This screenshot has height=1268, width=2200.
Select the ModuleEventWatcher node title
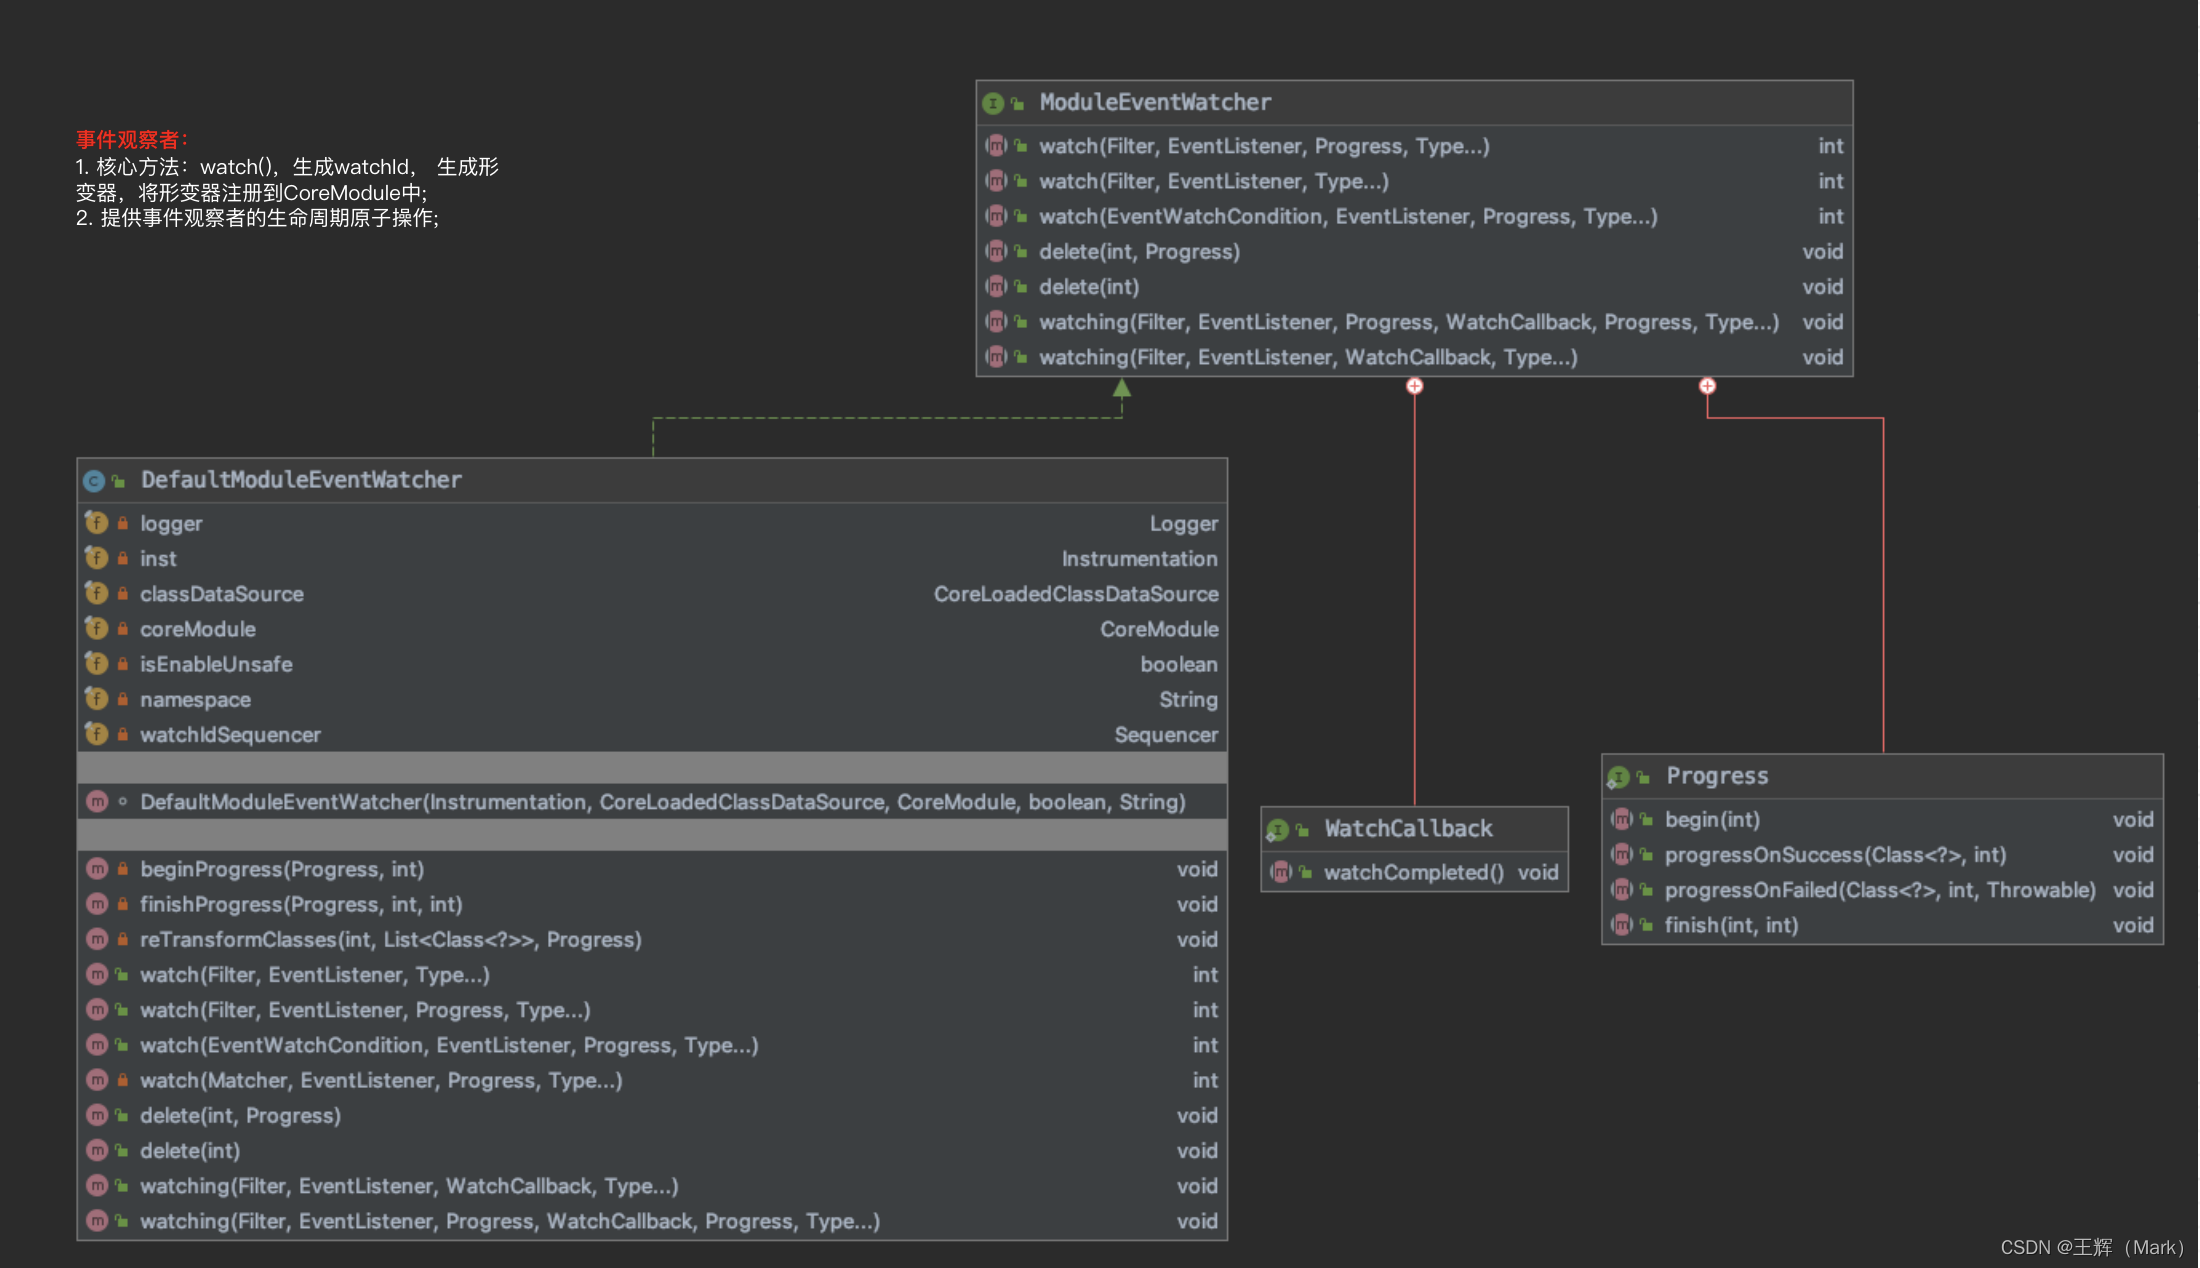coord(1155,102)
